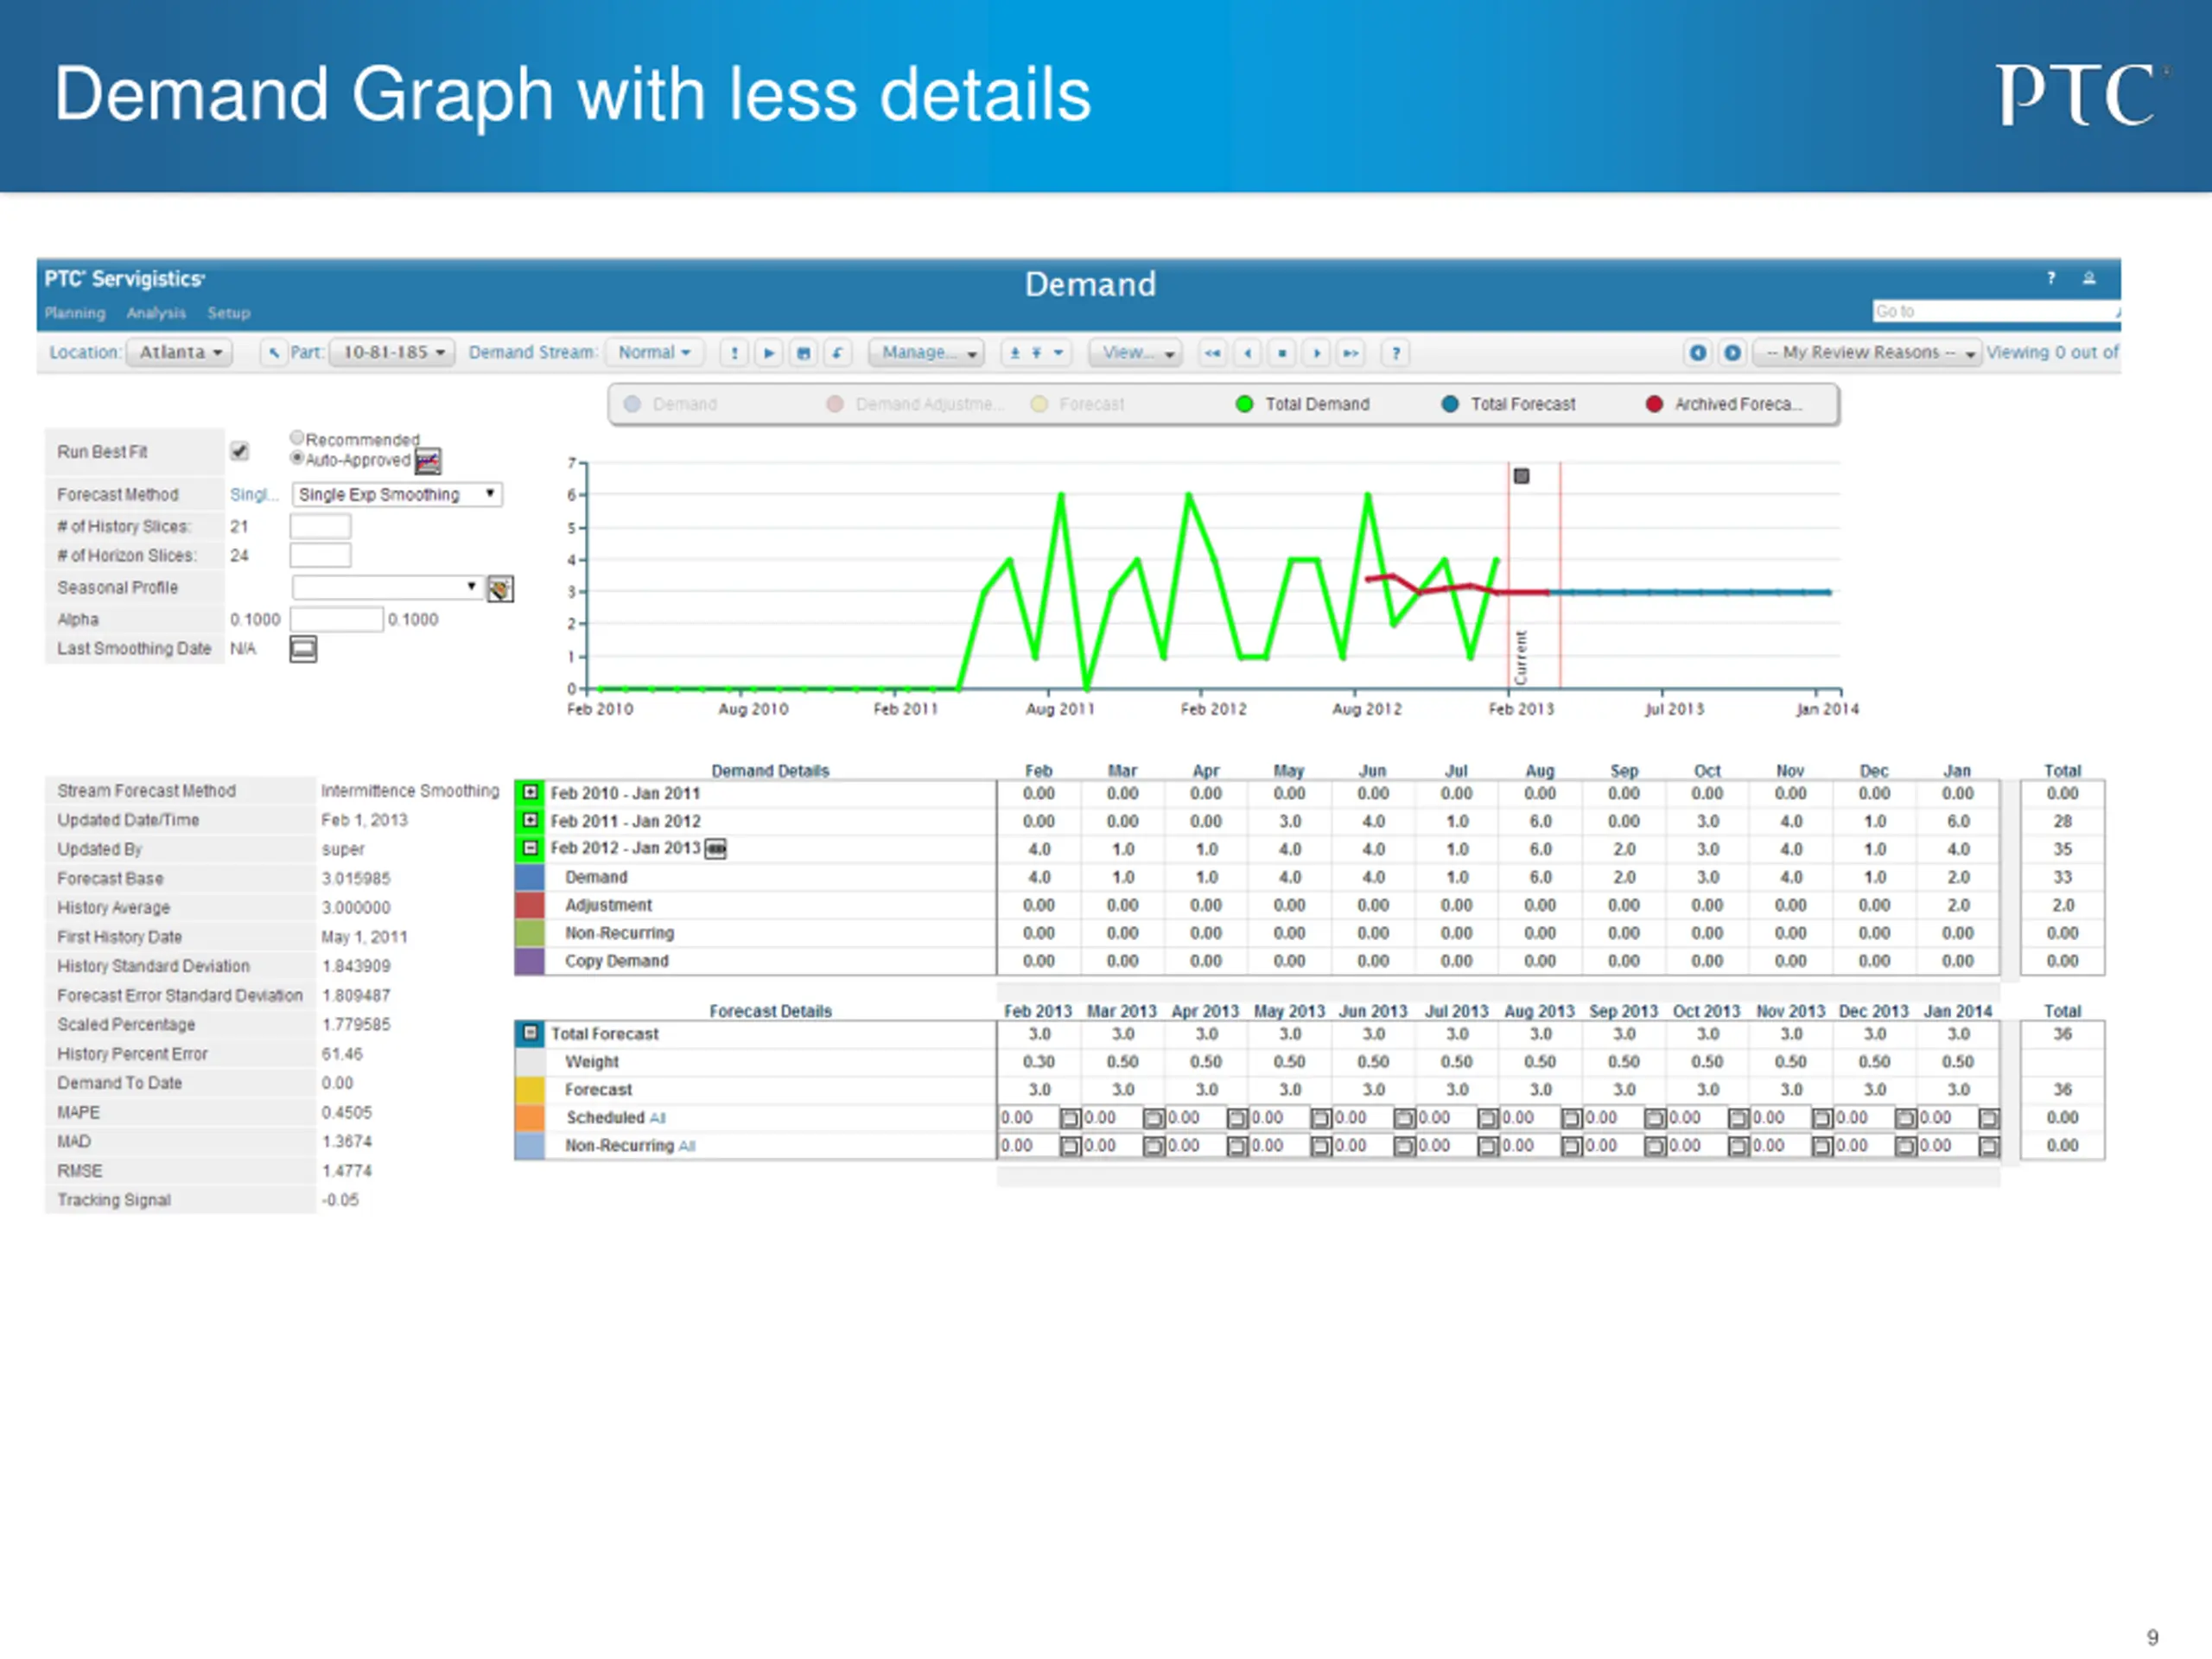Click the play/run toolbar icon

[769, 353]
